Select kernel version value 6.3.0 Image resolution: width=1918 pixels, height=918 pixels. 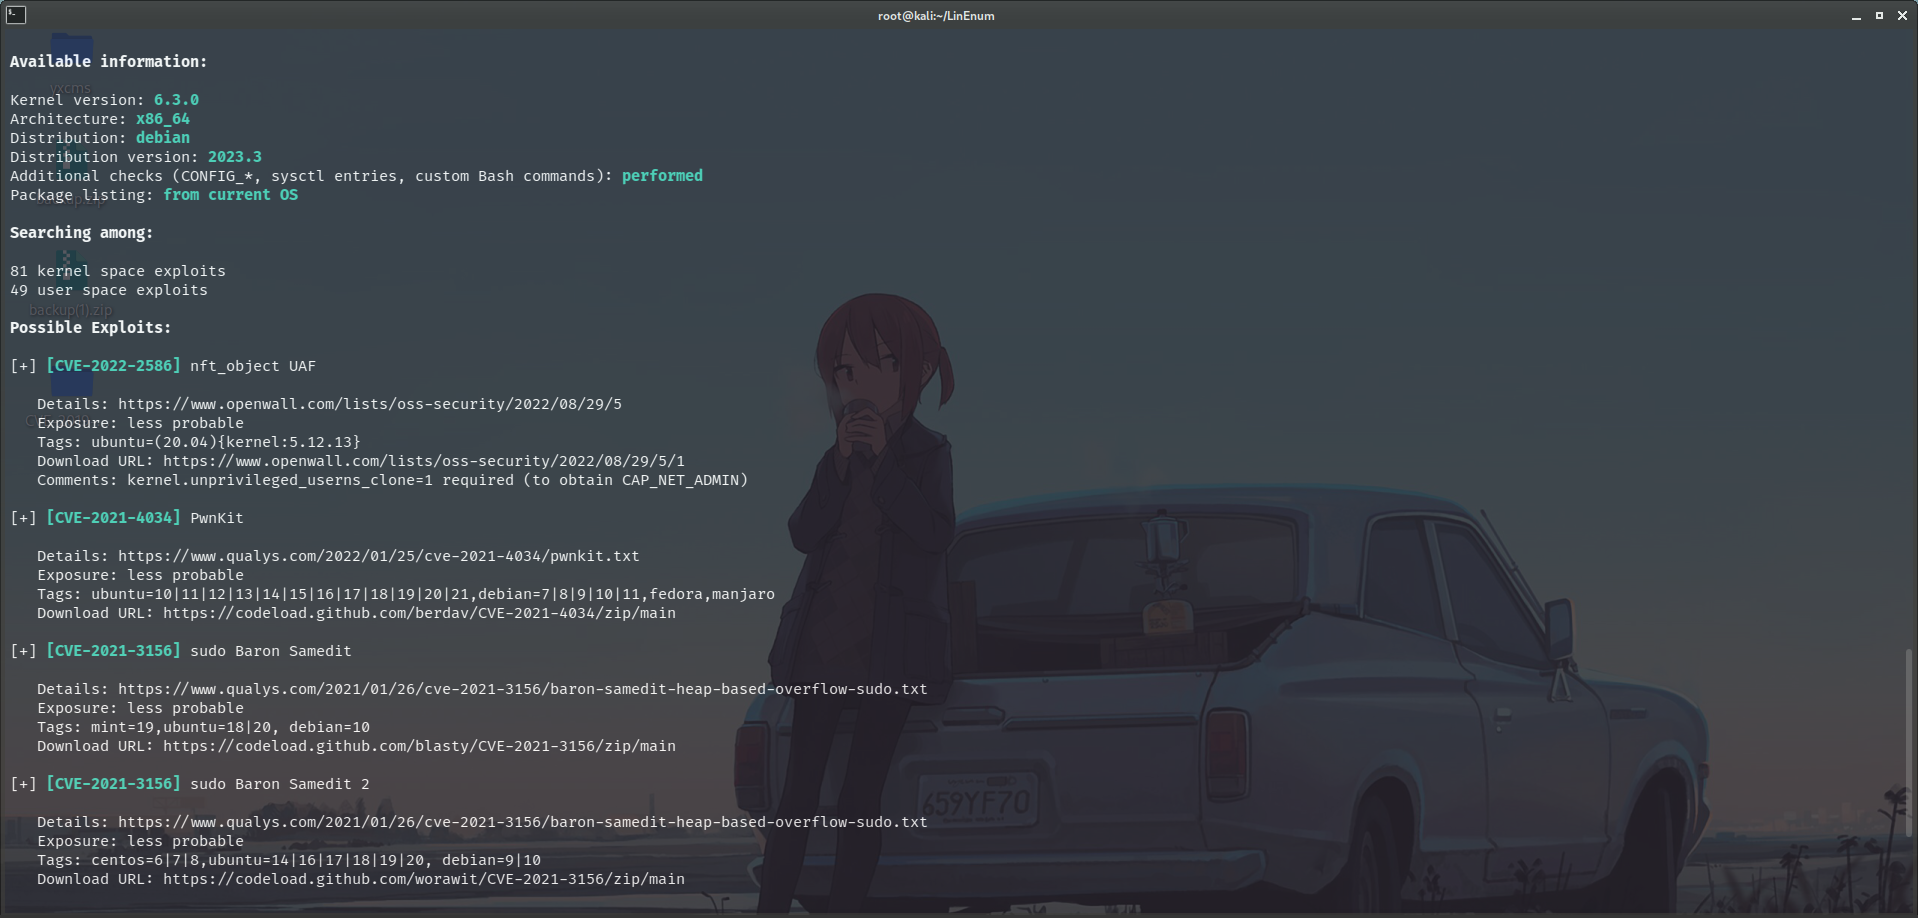point(176,100)
